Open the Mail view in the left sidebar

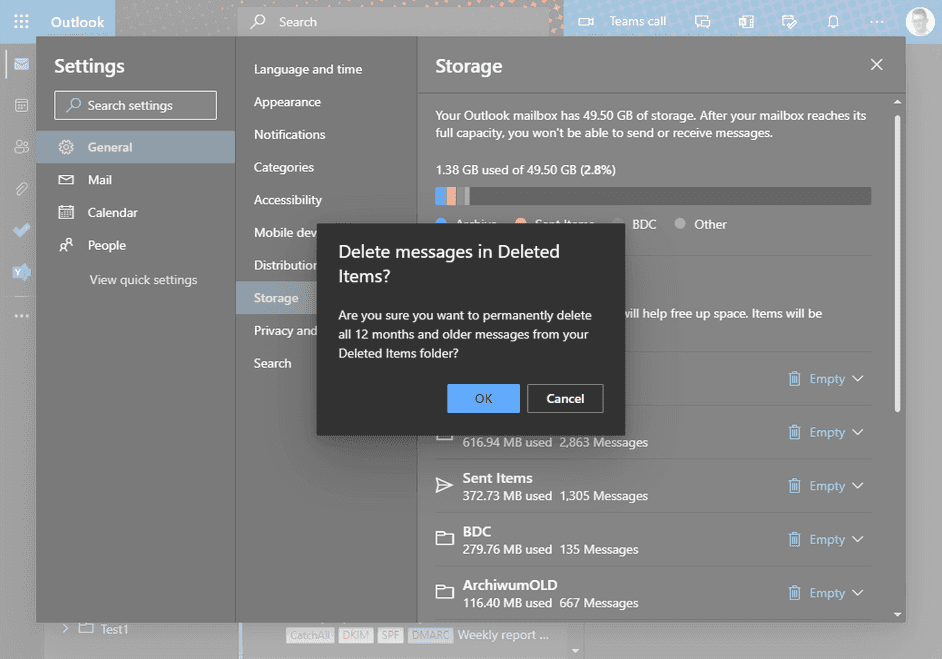coord(21,63)
